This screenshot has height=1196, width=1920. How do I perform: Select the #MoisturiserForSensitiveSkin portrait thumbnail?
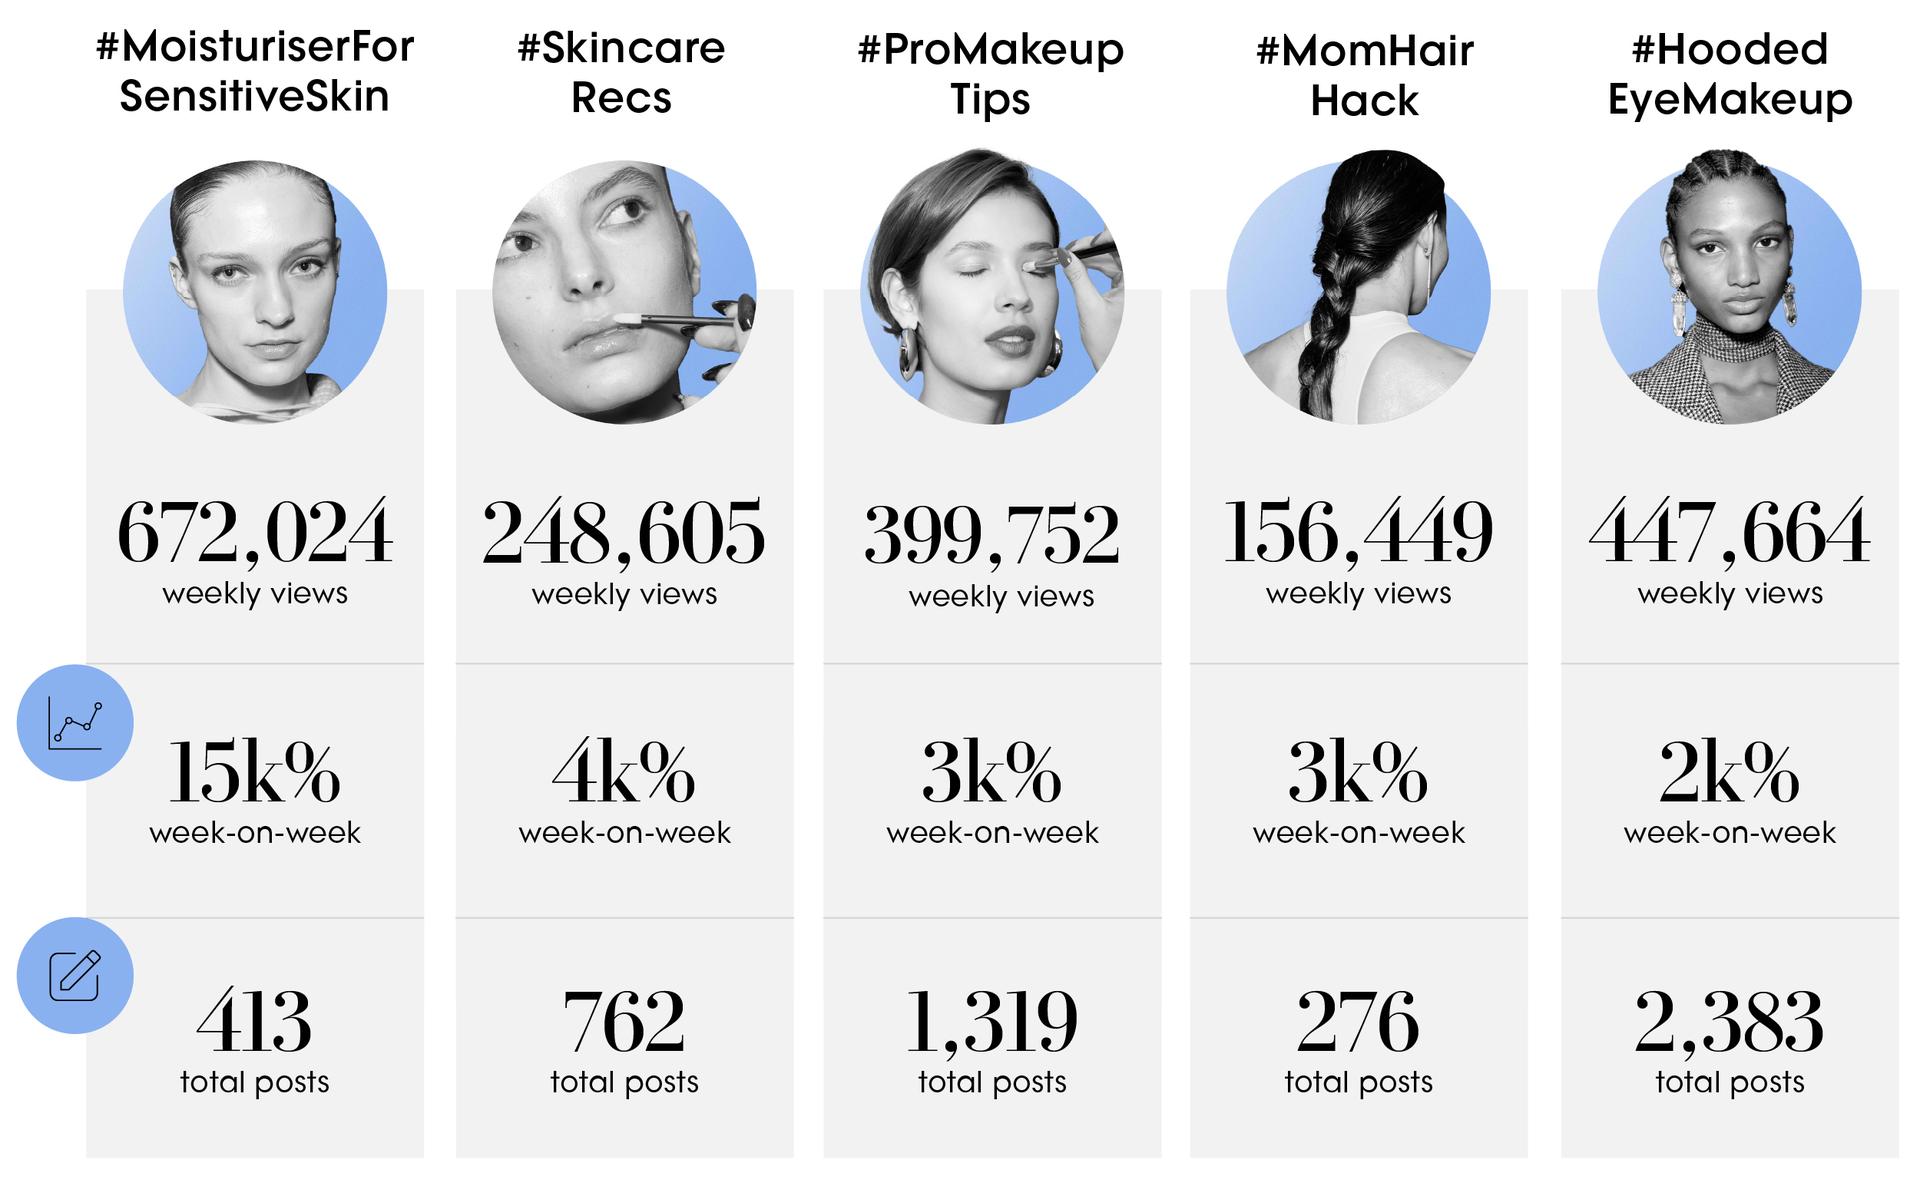(x=255, y=292)
